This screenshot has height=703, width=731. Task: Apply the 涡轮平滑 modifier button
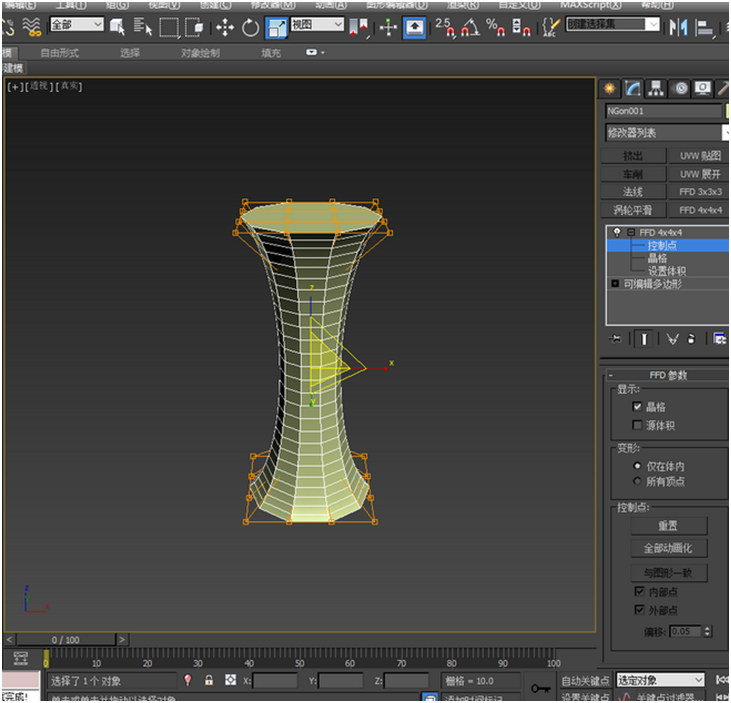click(633, 210)
